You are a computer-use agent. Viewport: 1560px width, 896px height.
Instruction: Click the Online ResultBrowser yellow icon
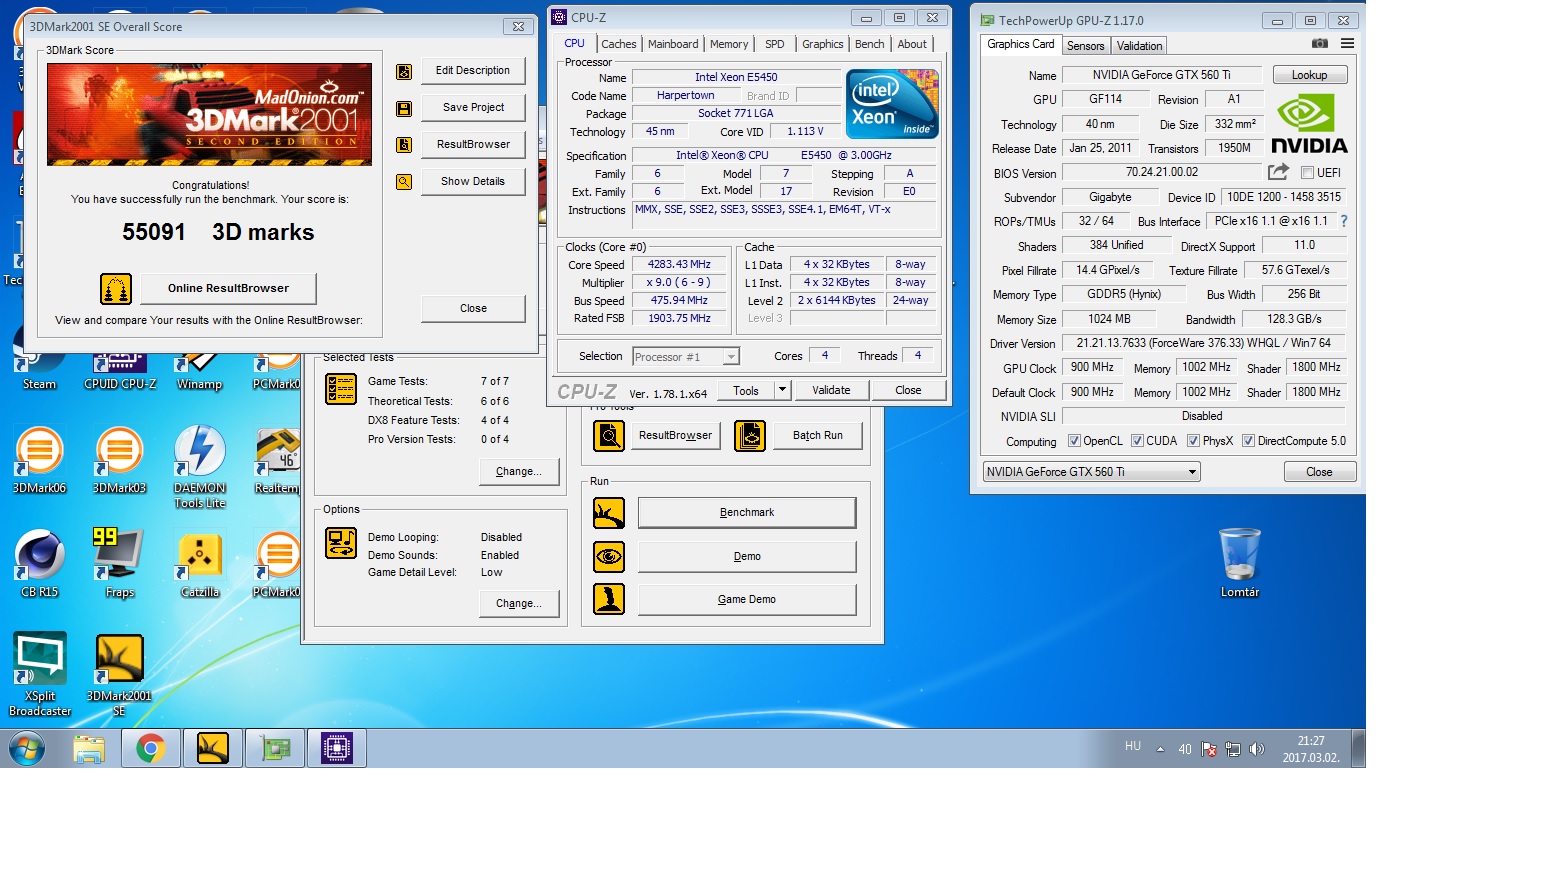(116, 289)
